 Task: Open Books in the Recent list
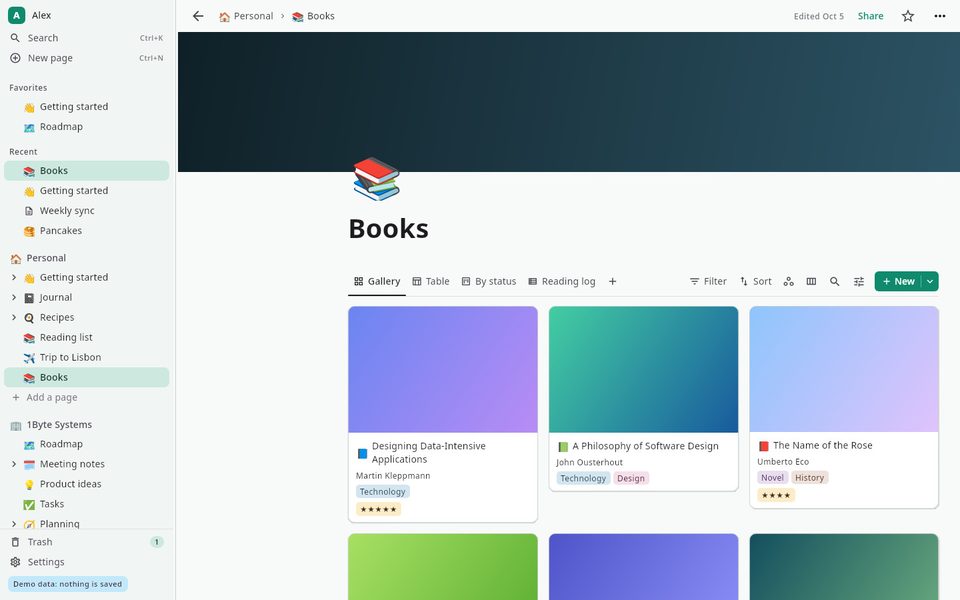pyautogui.click(x=87, y=171)
